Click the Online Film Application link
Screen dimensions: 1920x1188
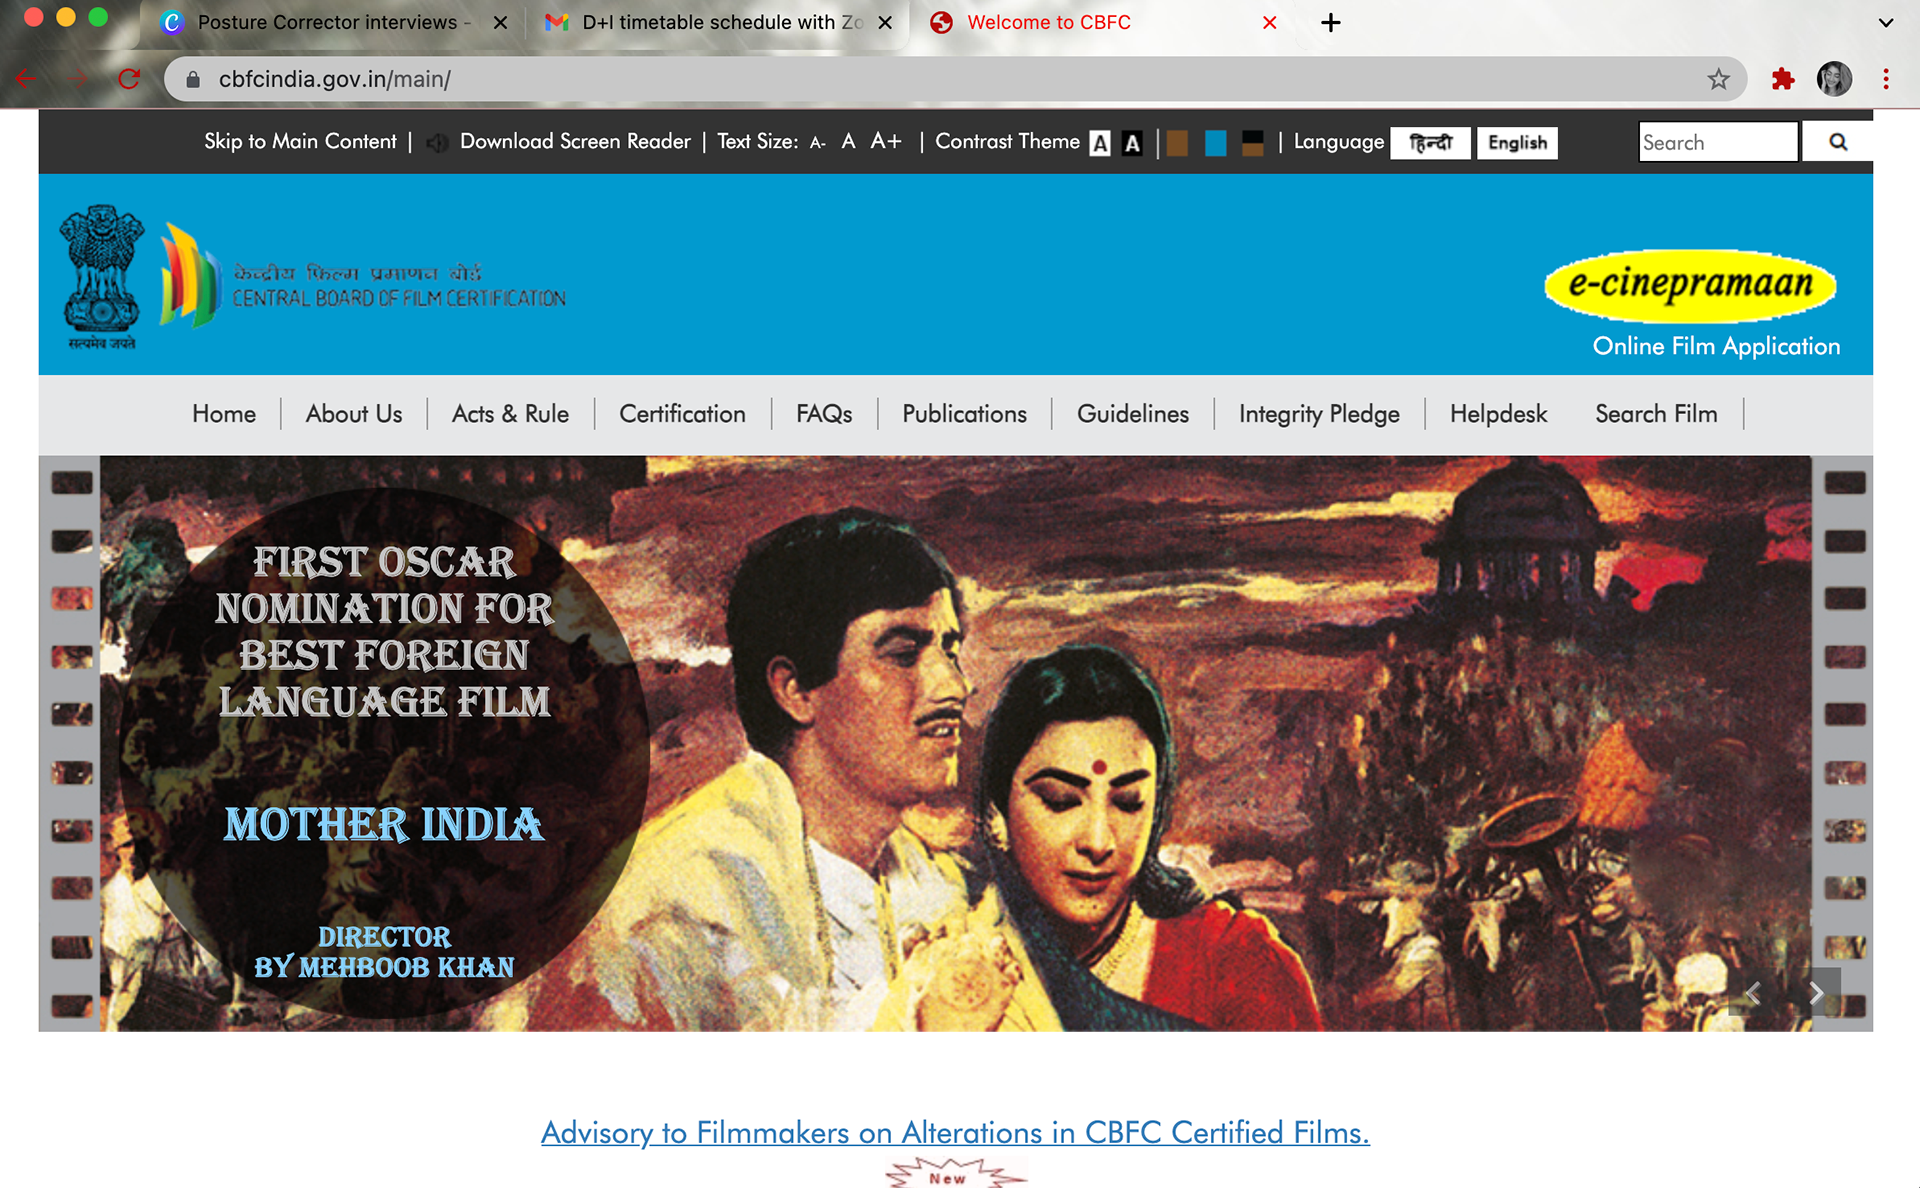tap(1716, 346)
